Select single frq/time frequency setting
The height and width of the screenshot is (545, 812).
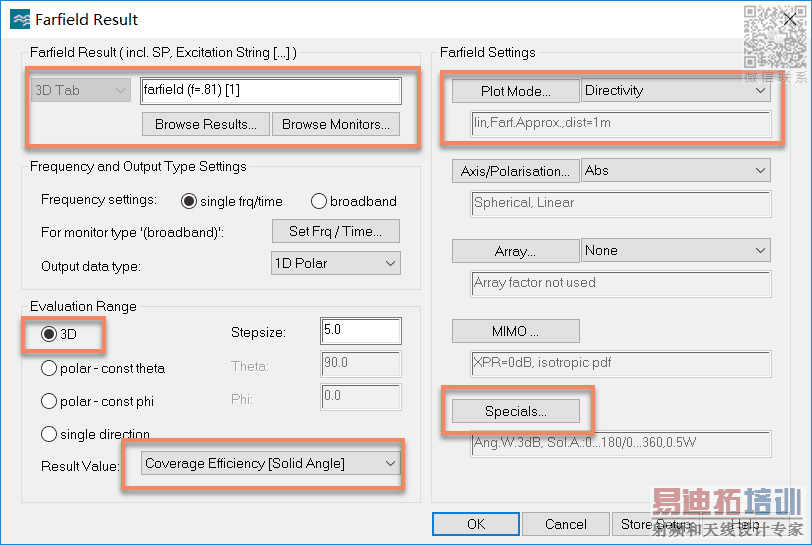pyautogui.click(x=231, y=201)
